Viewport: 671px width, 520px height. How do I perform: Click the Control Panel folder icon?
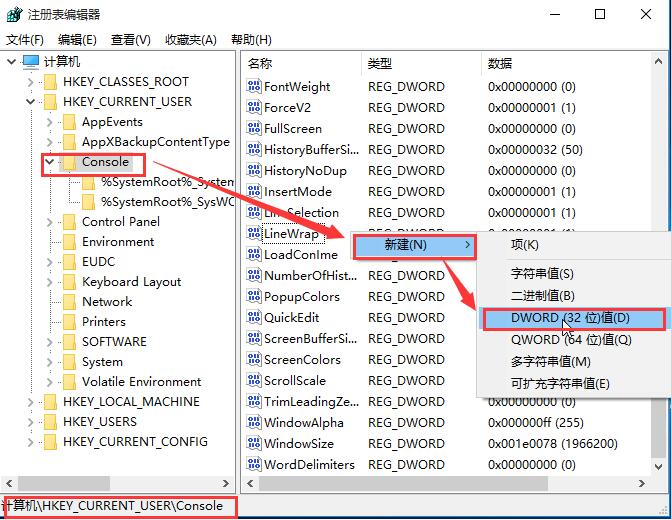tap(68, 222)
